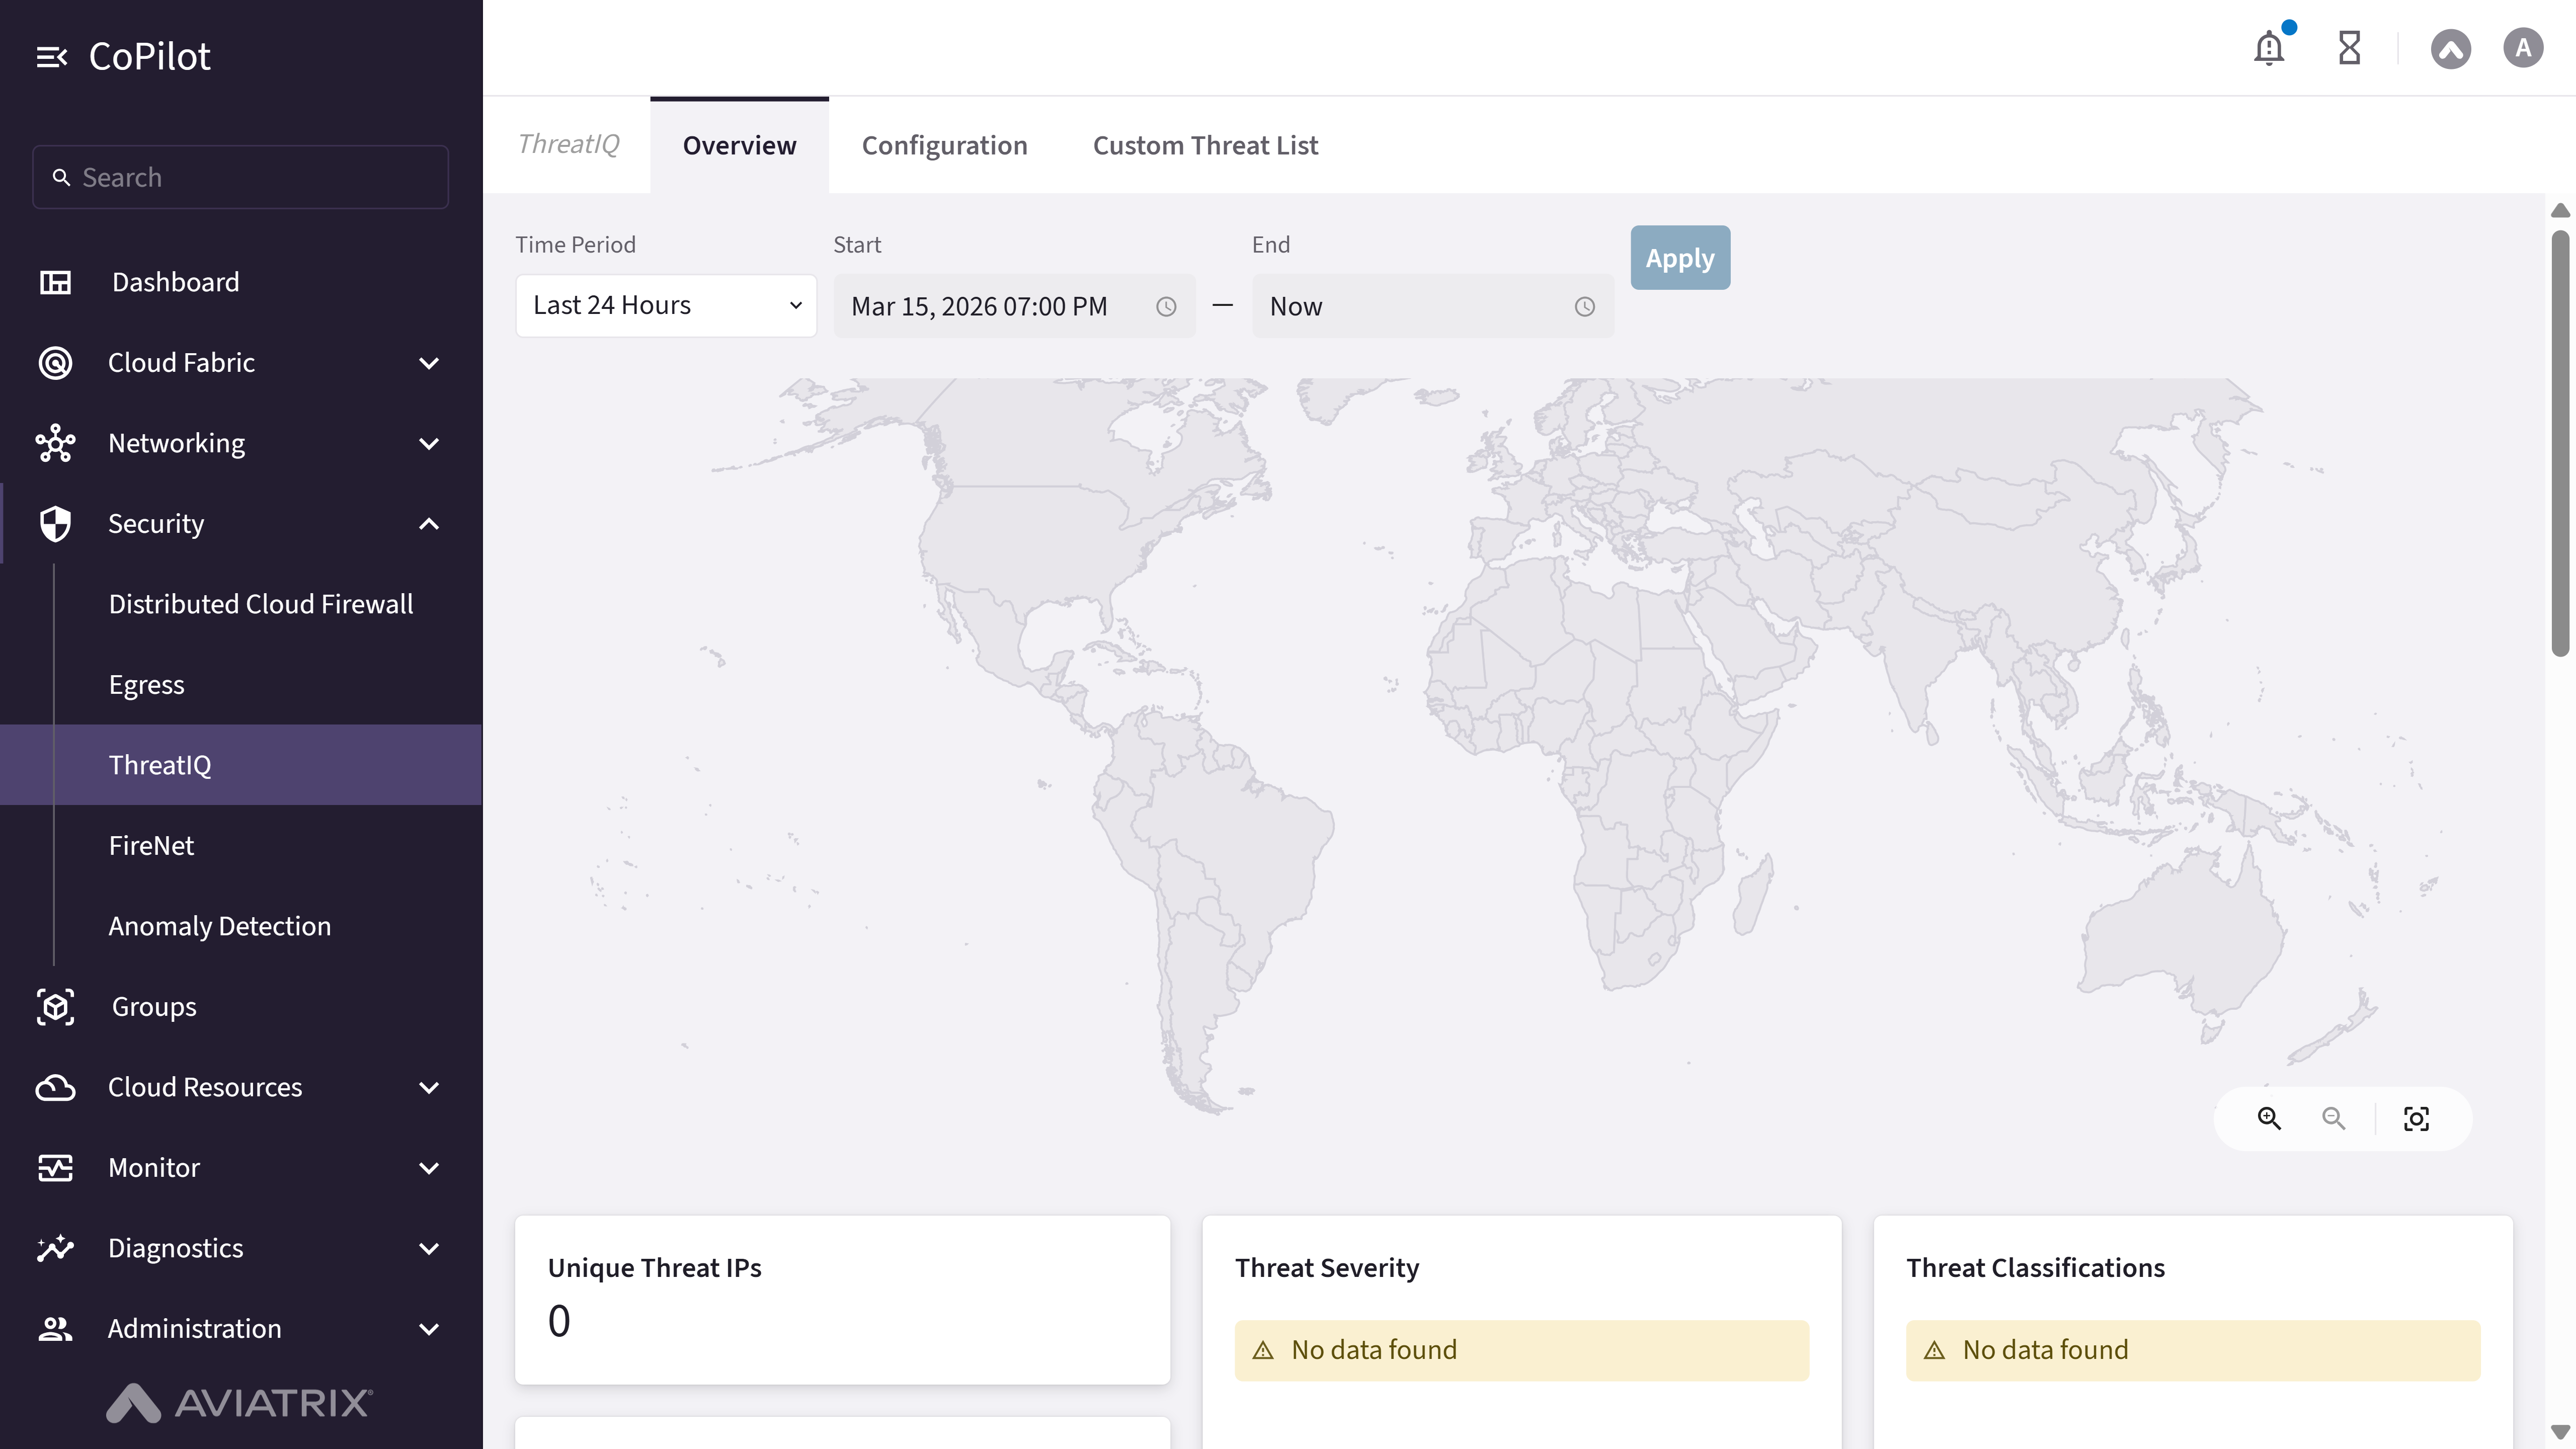
Task: Open Distributed Cloud Firewall page
Action: click(x=260, y=604)
